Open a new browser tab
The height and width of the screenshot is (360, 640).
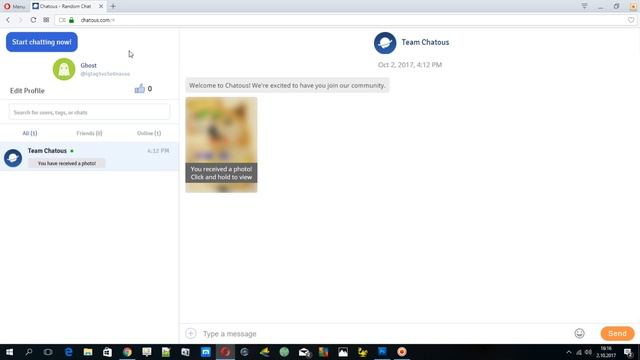coord(113,6)
